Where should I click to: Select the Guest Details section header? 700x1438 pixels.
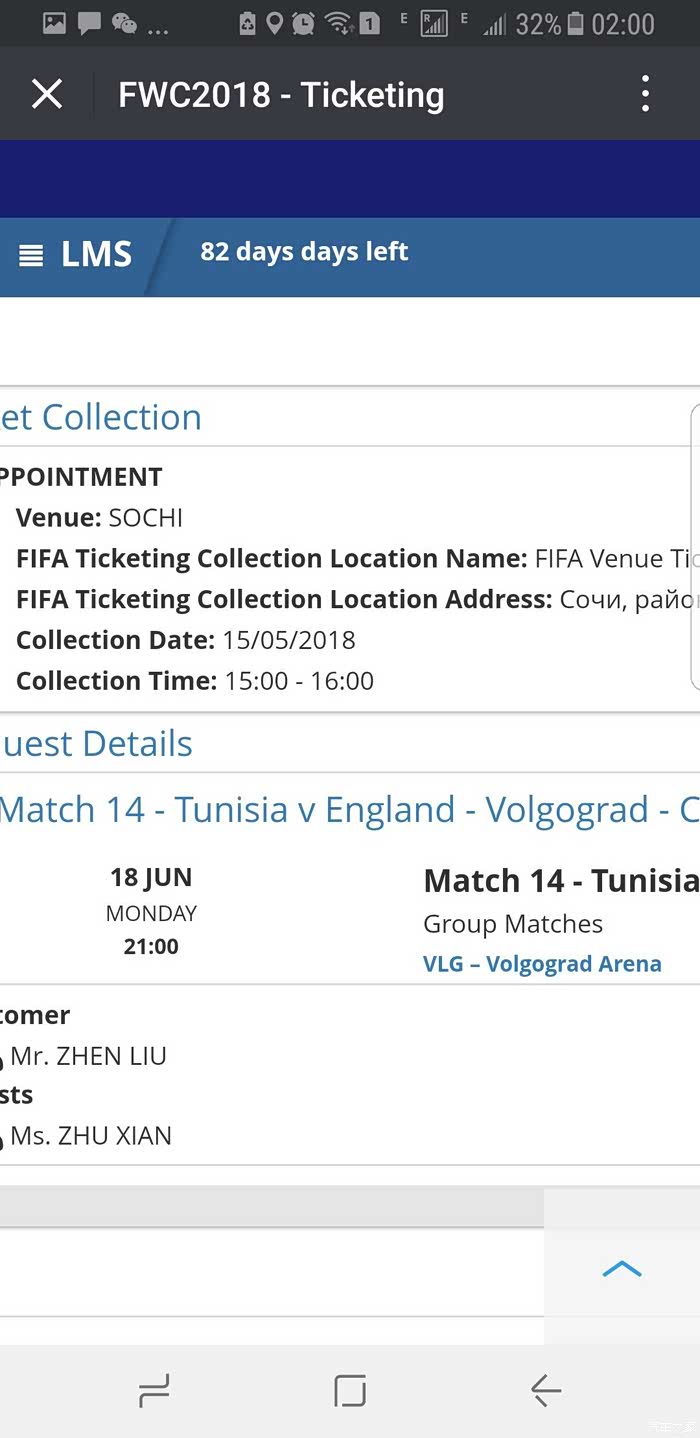coord(96,744)
